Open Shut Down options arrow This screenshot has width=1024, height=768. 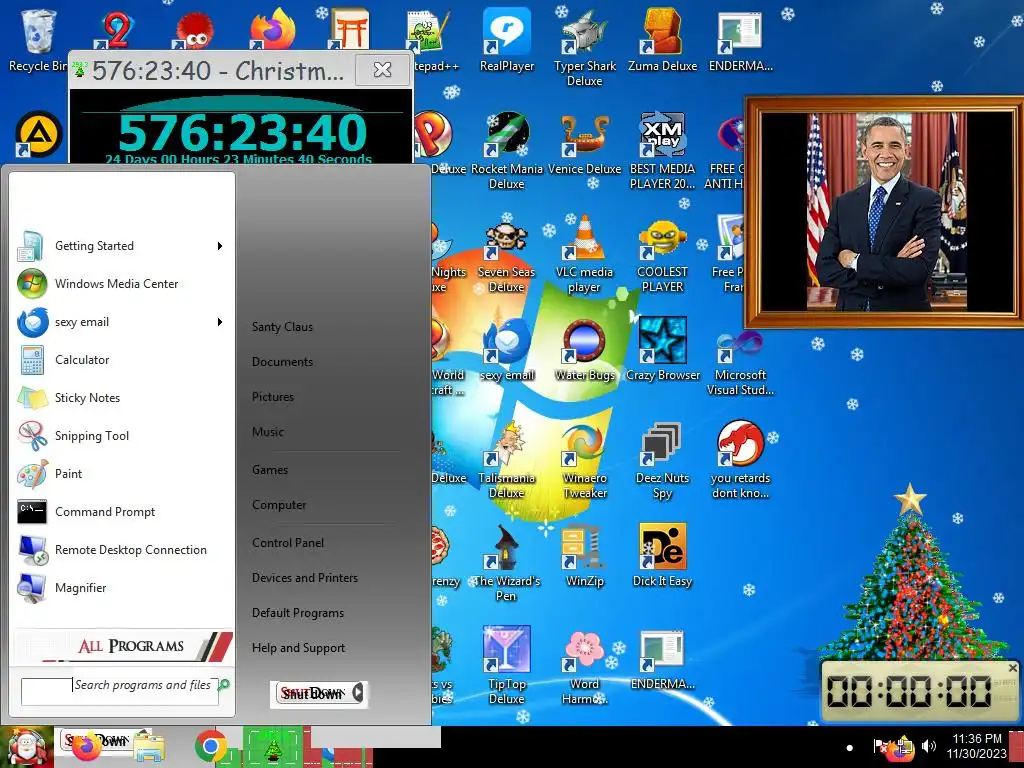358,693
